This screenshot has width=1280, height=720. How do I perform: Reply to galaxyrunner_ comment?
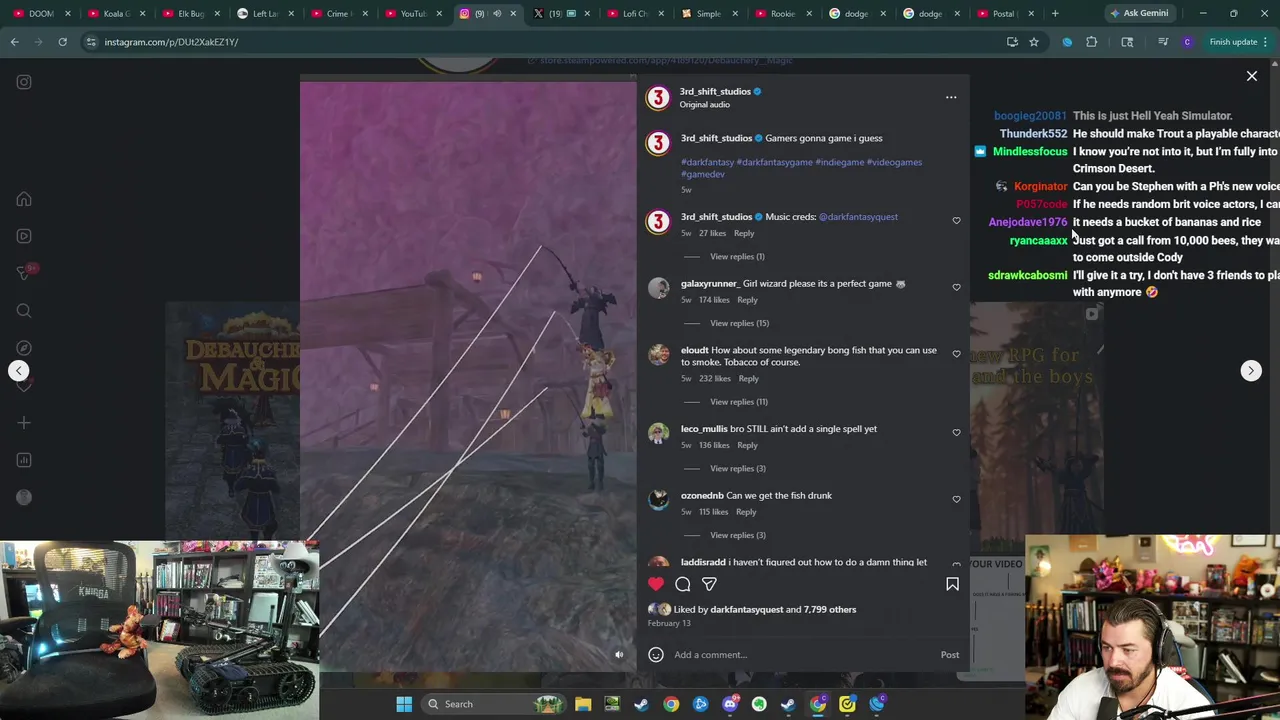747,300
